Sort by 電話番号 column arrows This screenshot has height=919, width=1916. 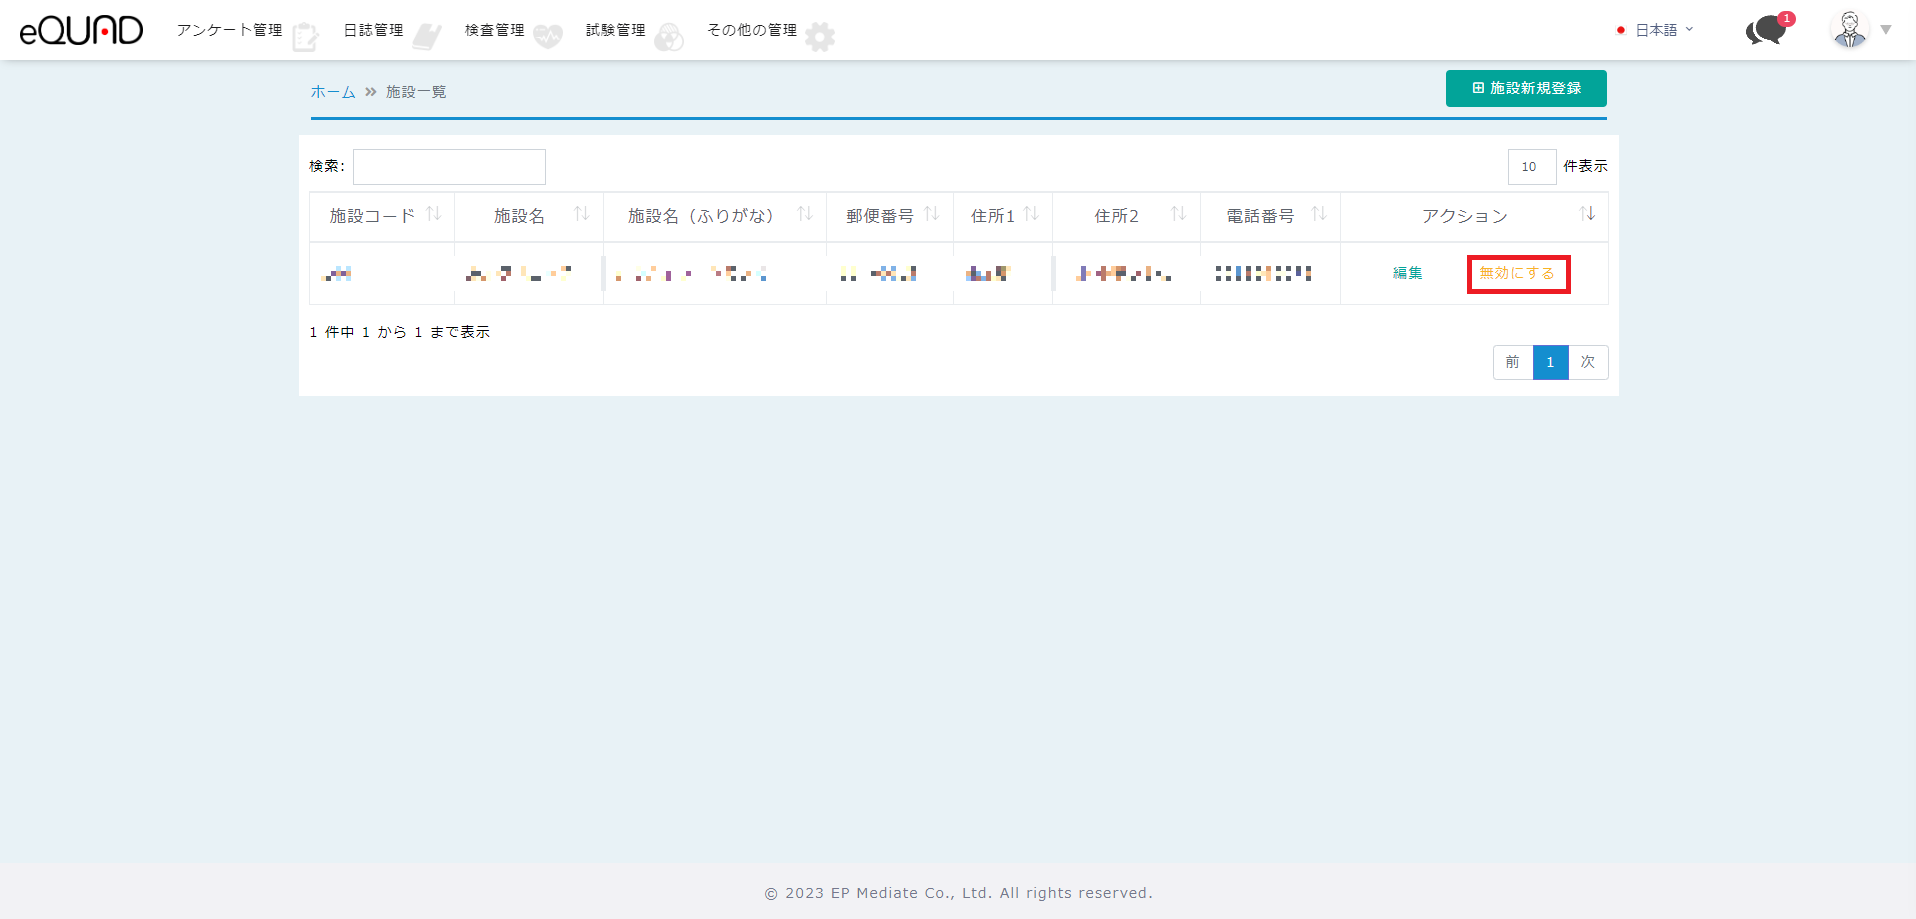(1319, 214)
